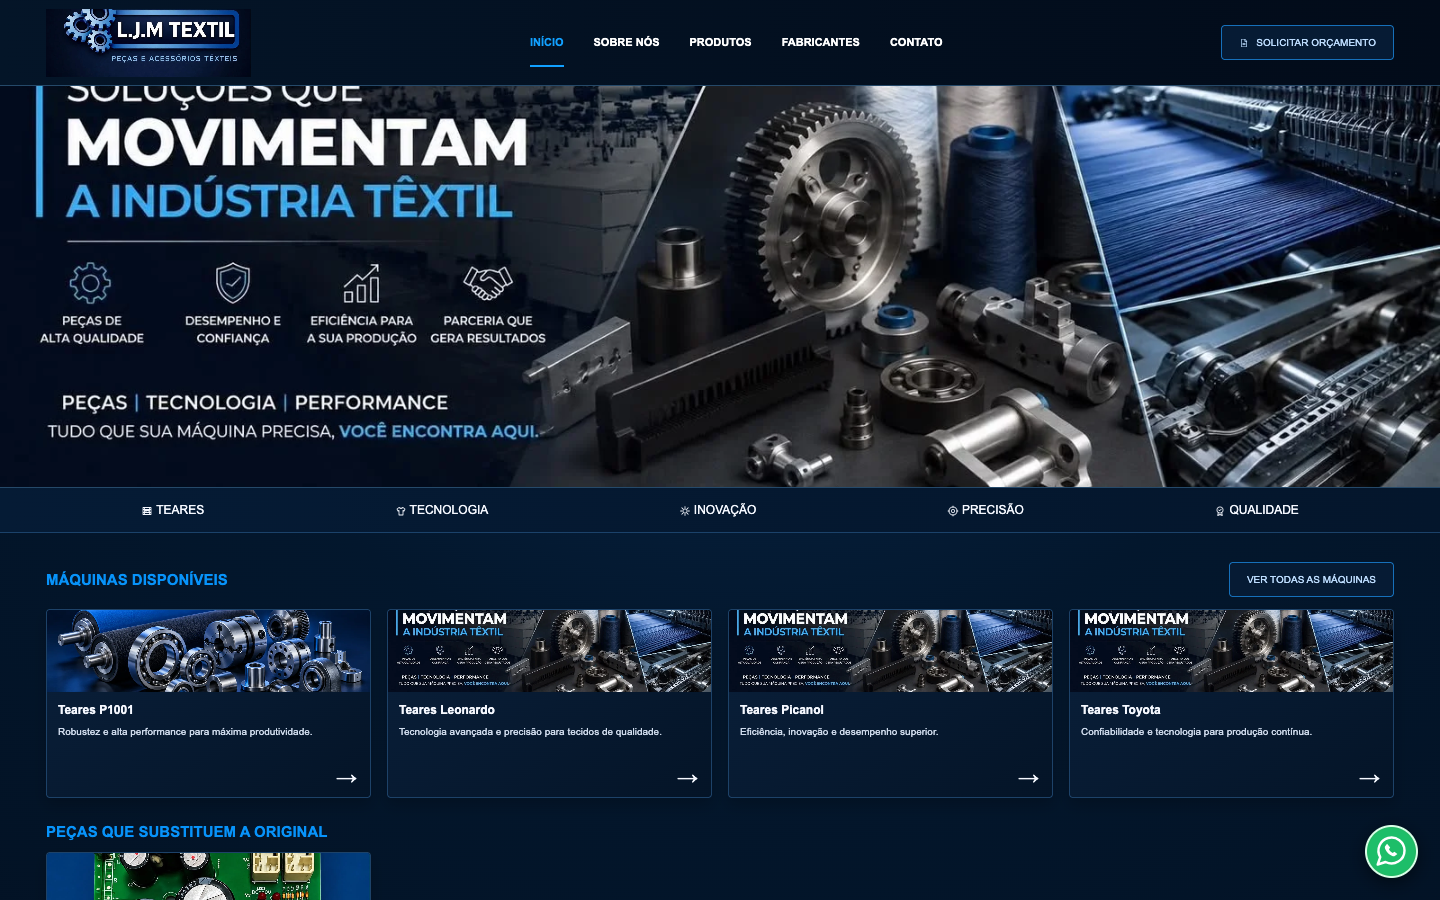This screenshot has width=1440, height=900.
Task: Click the Tecnologia icon in feature strip
Action: [401, 511]
